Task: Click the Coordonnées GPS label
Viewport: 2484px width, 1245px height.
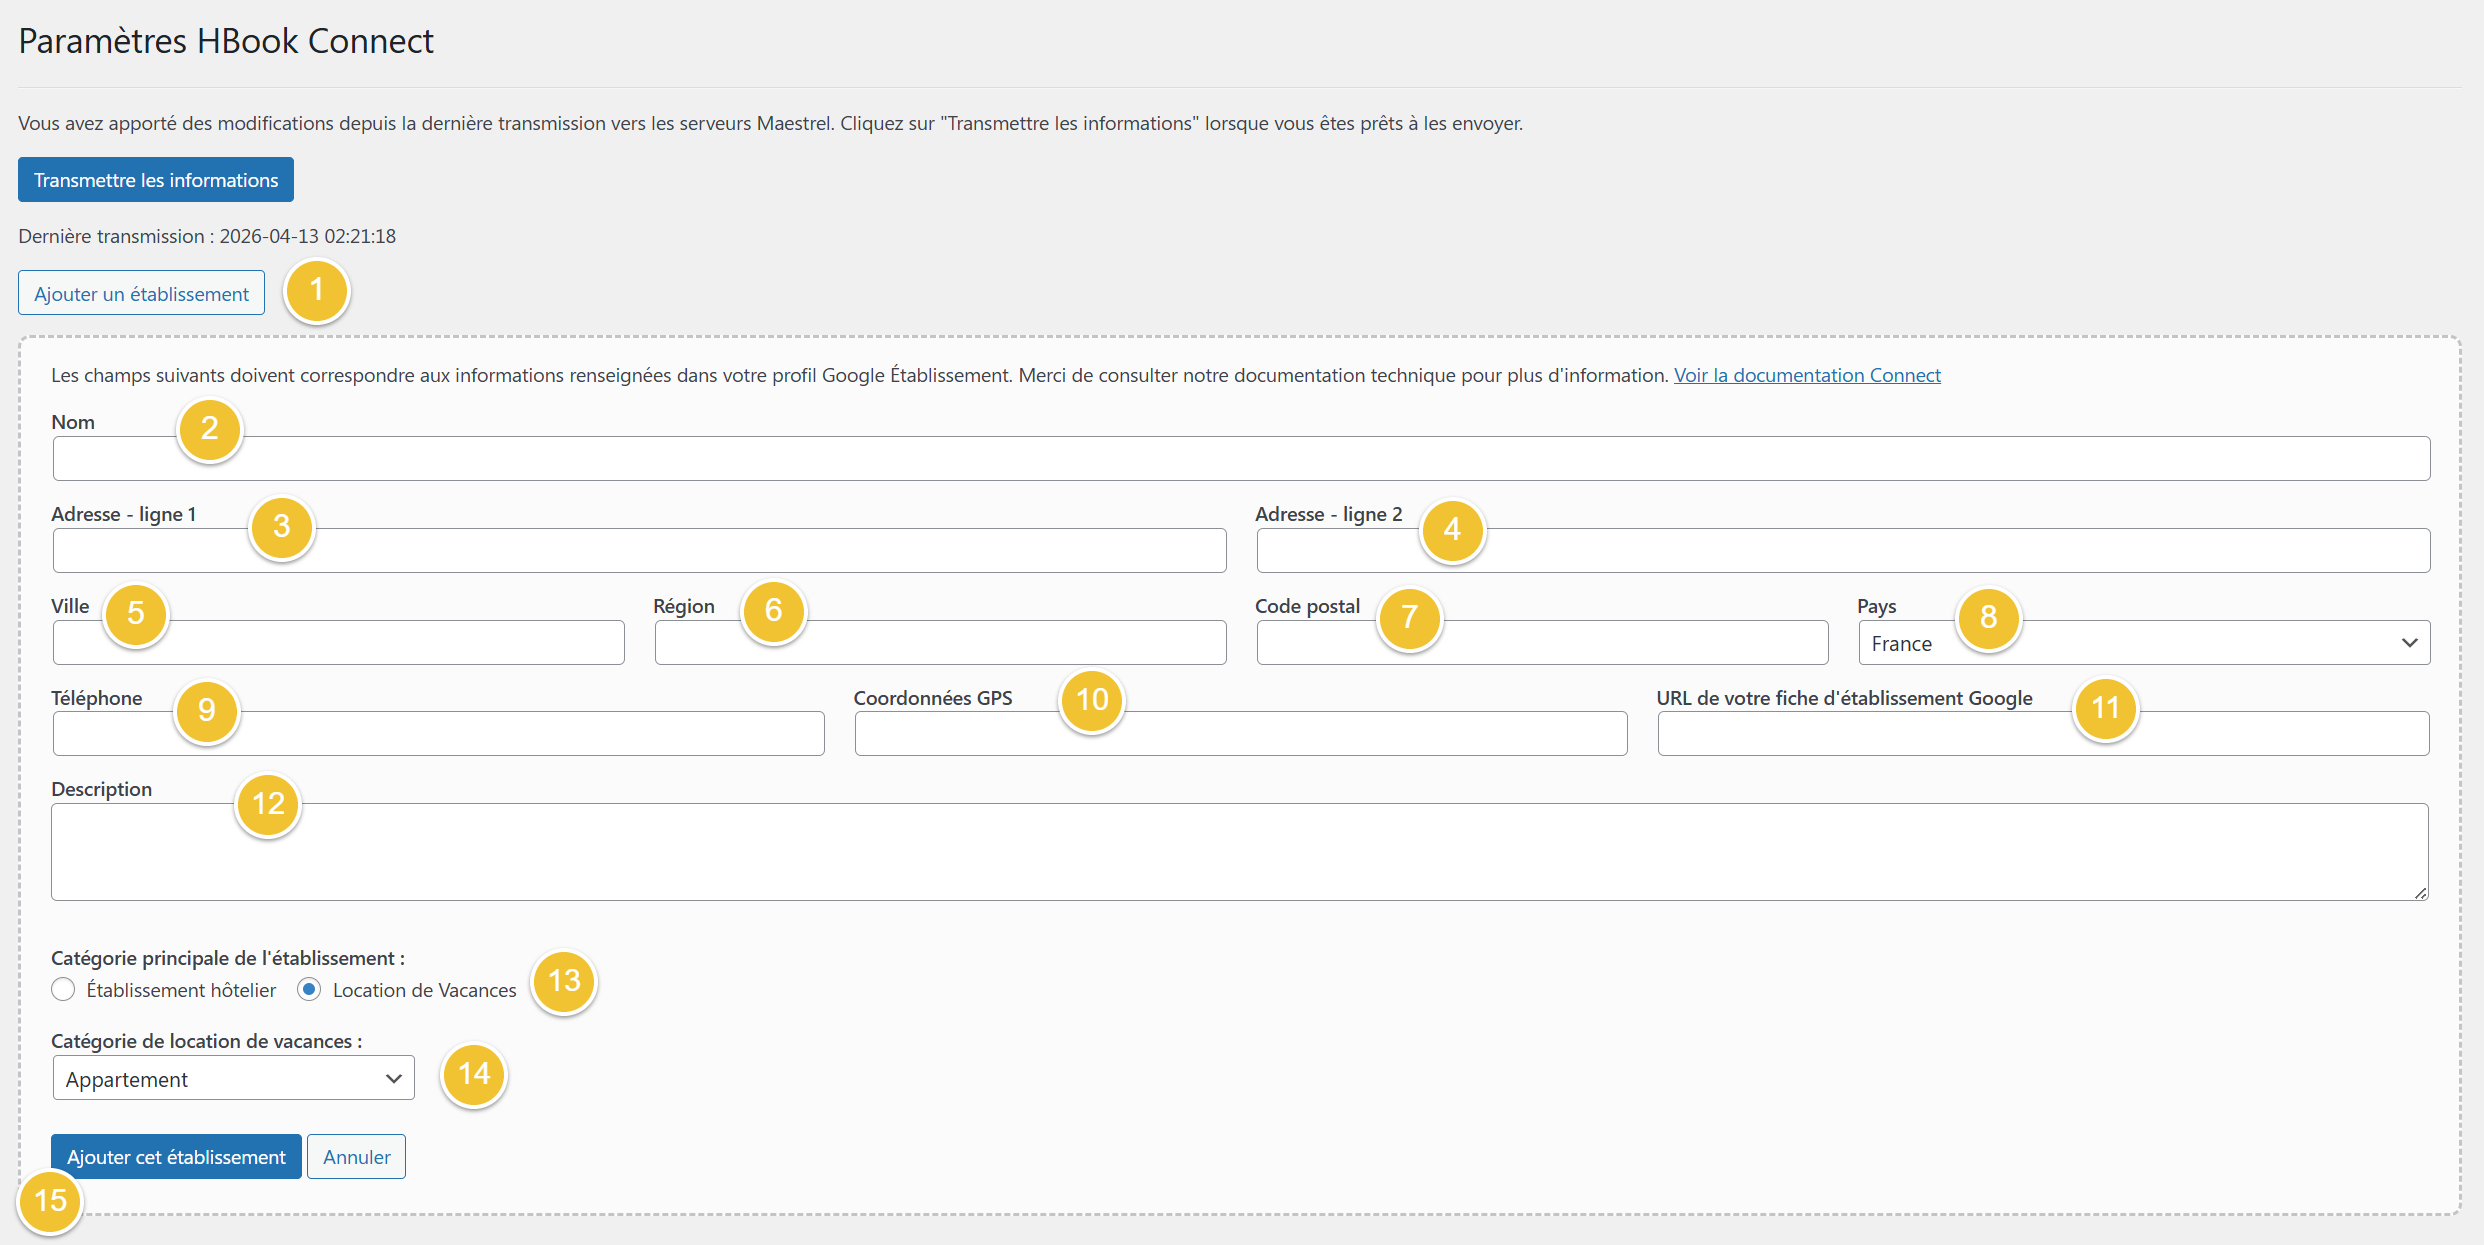Action: 933,698
